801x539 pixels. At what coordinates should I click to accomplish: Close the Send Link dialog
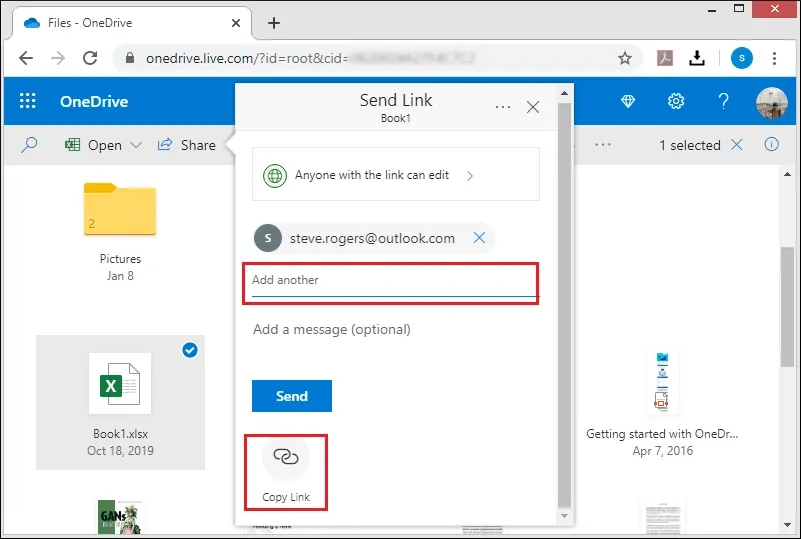(x=533, y=107)
